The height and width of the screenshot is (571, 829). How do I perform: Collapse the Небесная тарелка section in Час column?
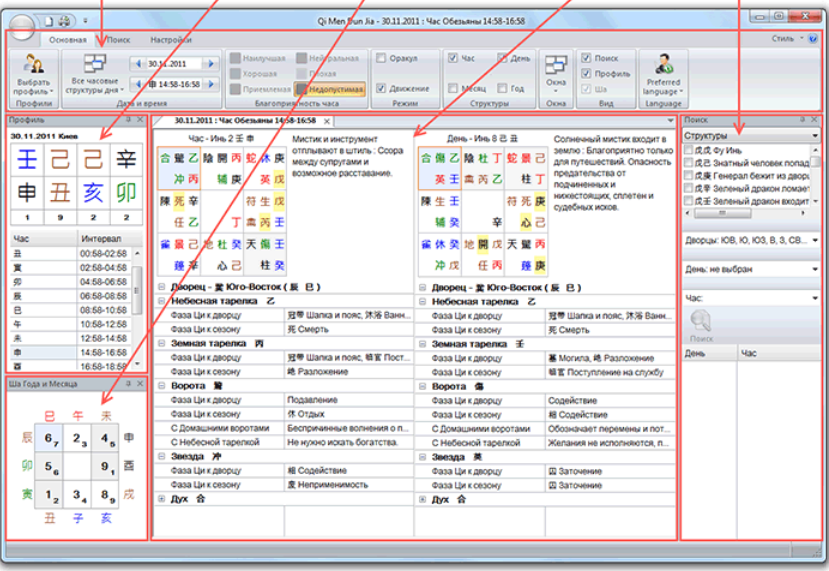(x=162, y=300)
